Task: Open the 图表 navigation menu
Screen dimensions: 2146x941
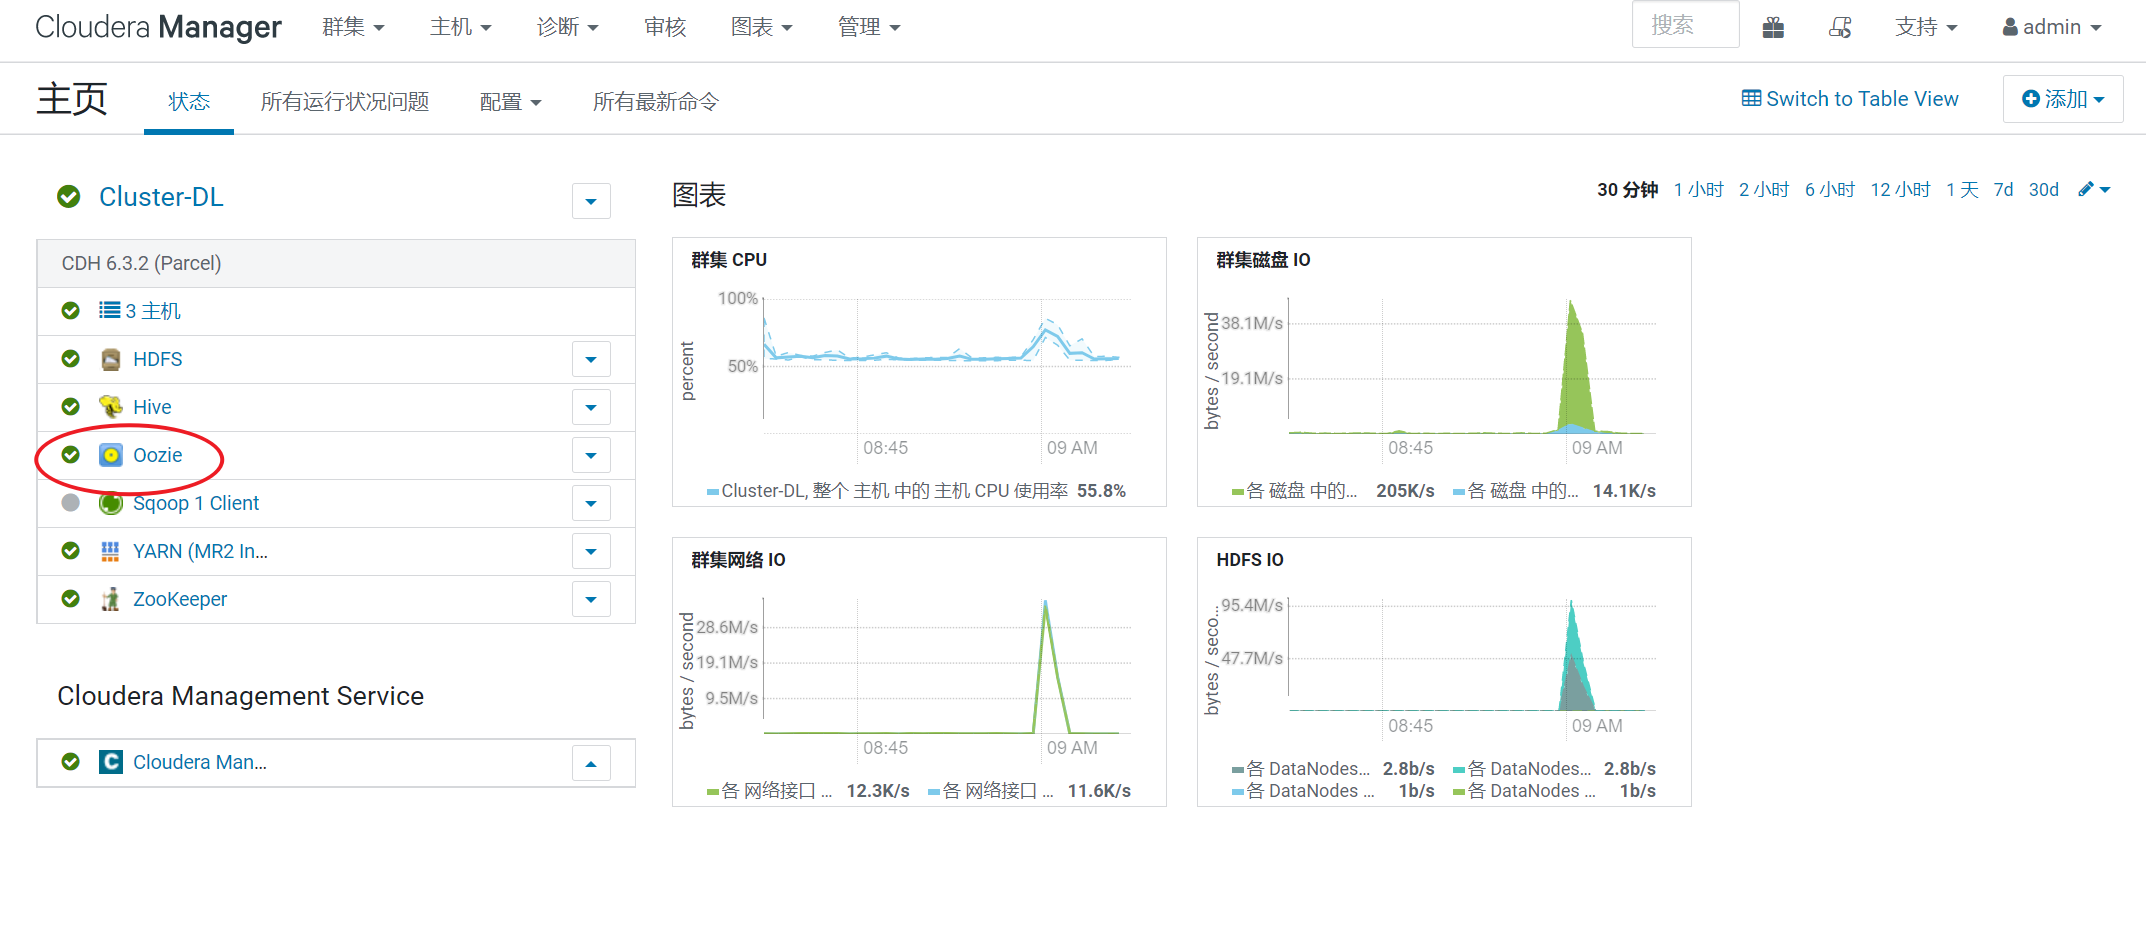Action: 762,27
